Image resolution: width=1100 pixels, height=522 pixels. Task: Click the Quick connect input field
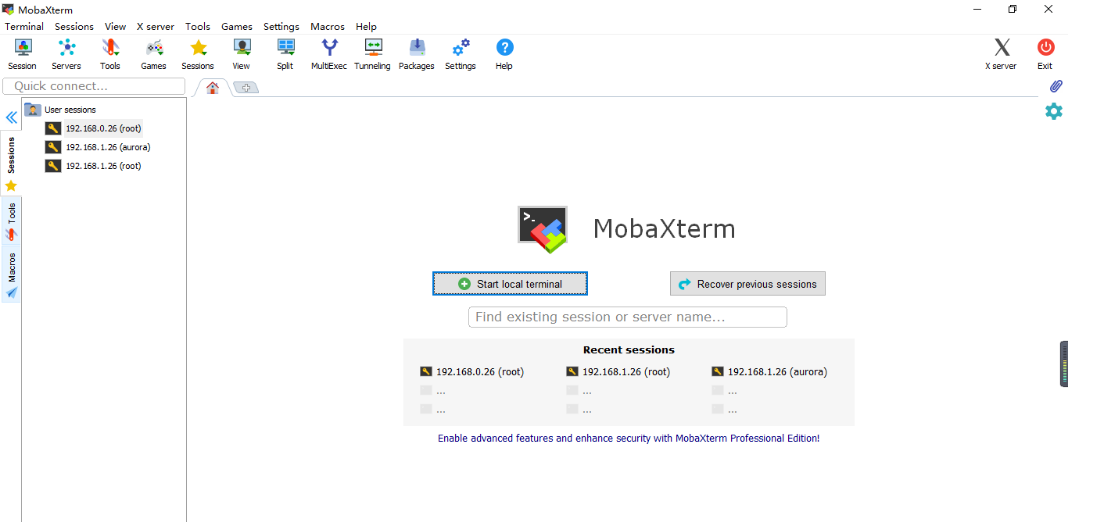(94, 86)
